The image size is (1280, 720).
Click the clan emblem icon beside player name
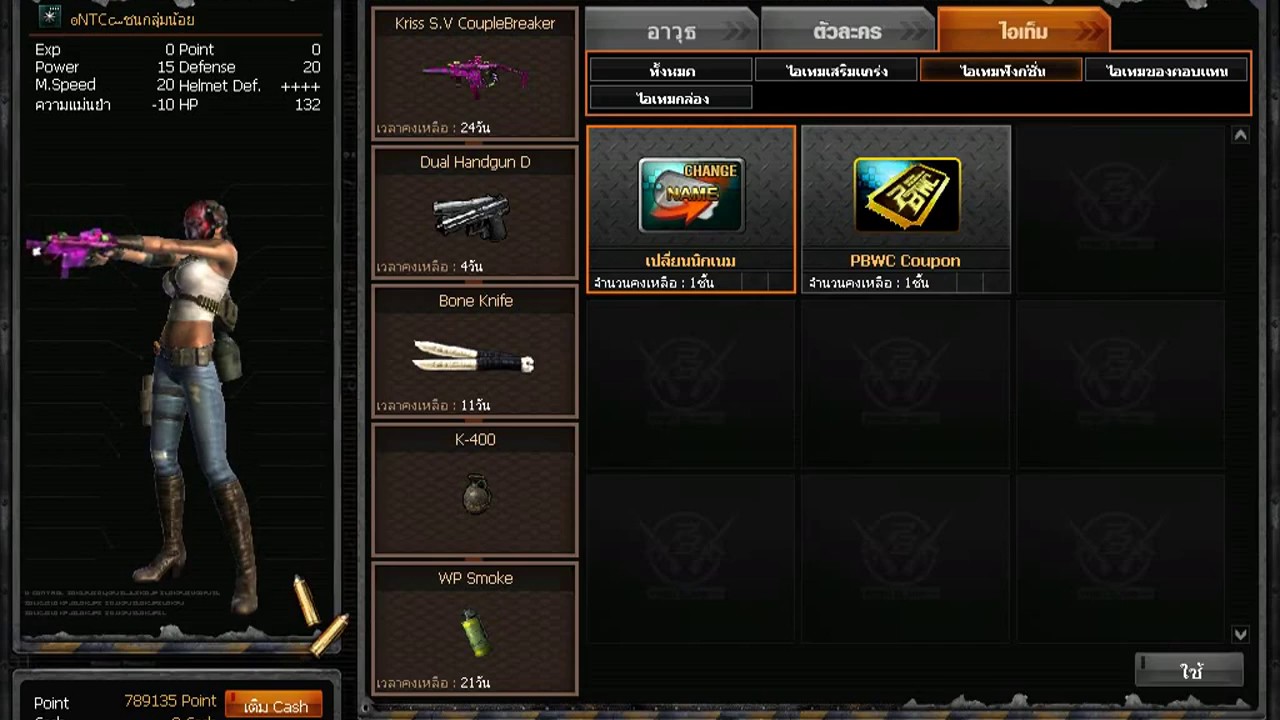pos(50,17)
